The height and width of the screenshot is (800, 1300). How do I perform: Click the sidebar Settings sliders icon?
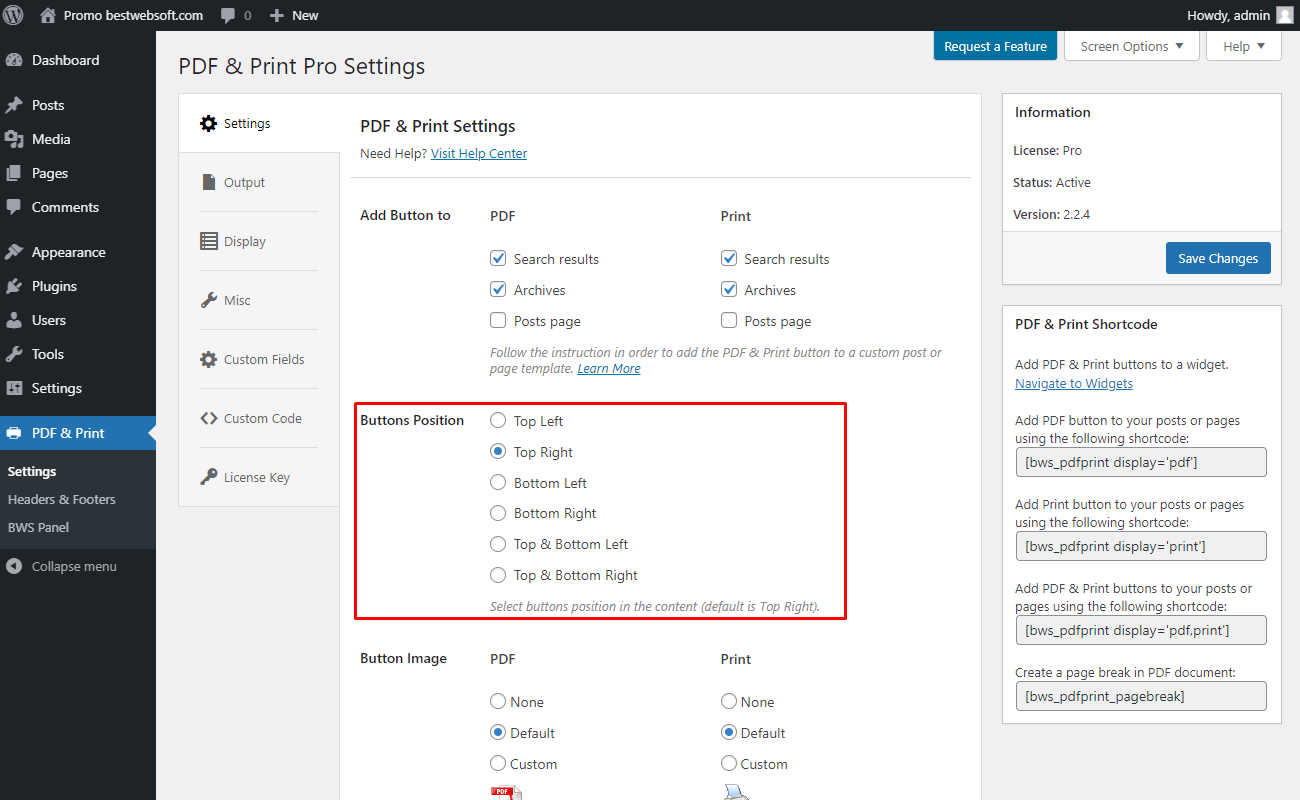pyautogui.click(x=14, y=388)
